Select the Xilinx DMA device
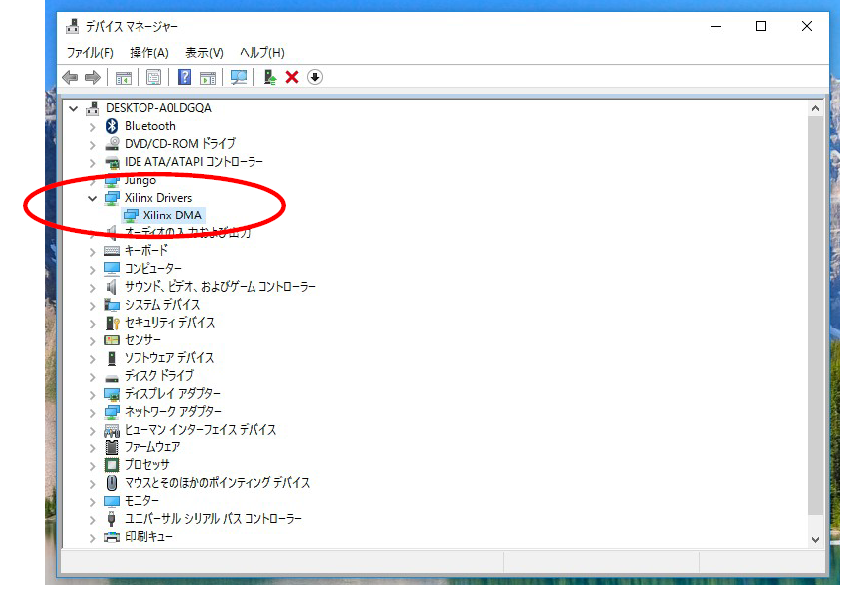849x591 pixels. pos(172,215)
